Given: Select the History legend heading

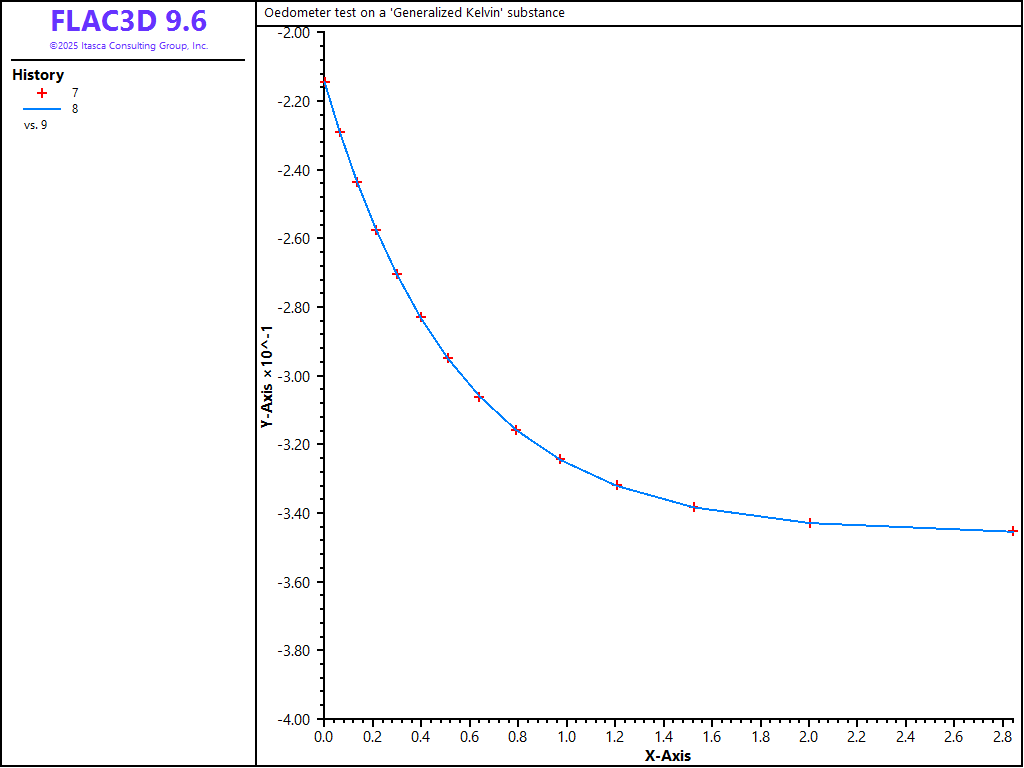Looking at the screenshot, I should coord(38,75).
